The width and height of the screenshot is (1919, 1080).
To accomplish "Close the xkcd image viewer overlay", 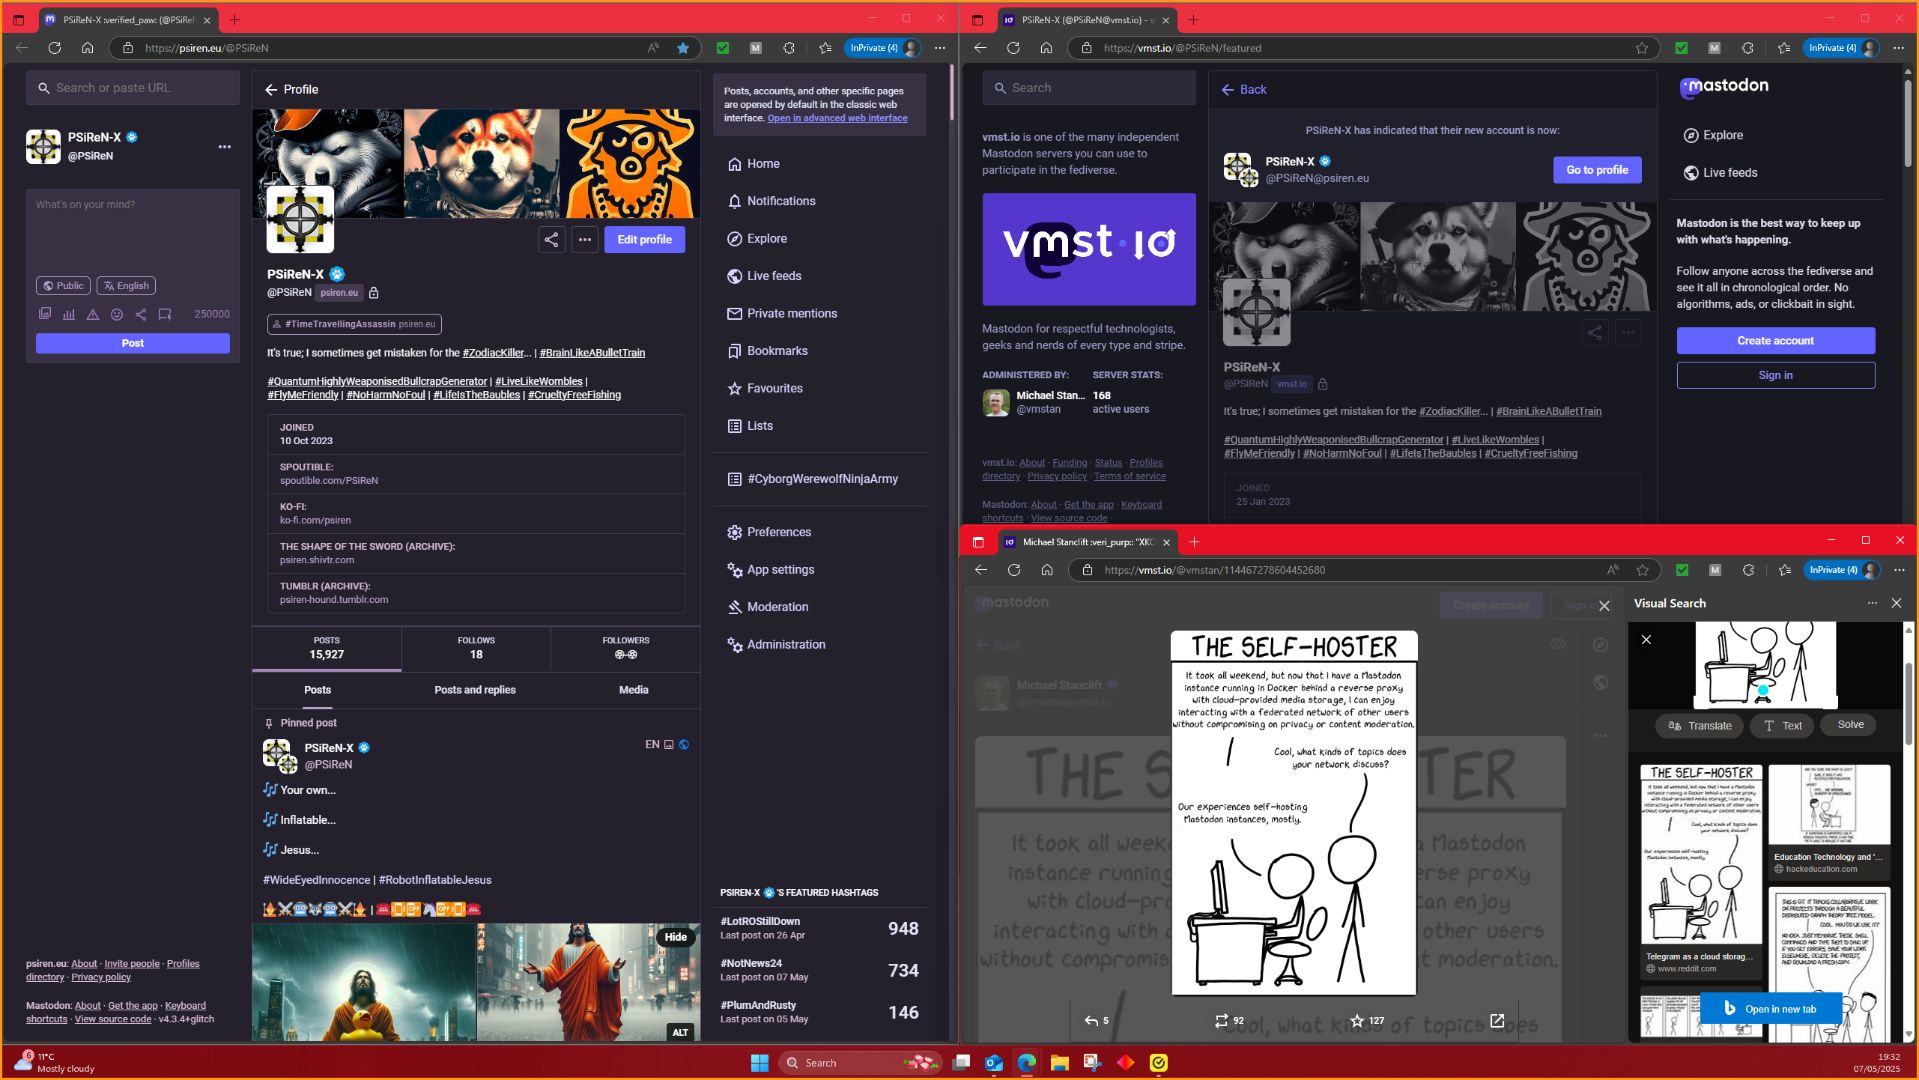I will [1604, 606].
